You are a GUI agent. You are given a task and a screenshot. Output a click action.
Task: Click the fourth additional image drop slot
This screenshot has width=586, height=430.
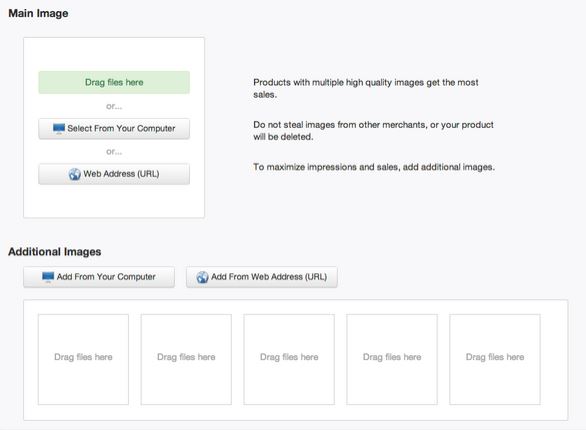tap(392, 359)
